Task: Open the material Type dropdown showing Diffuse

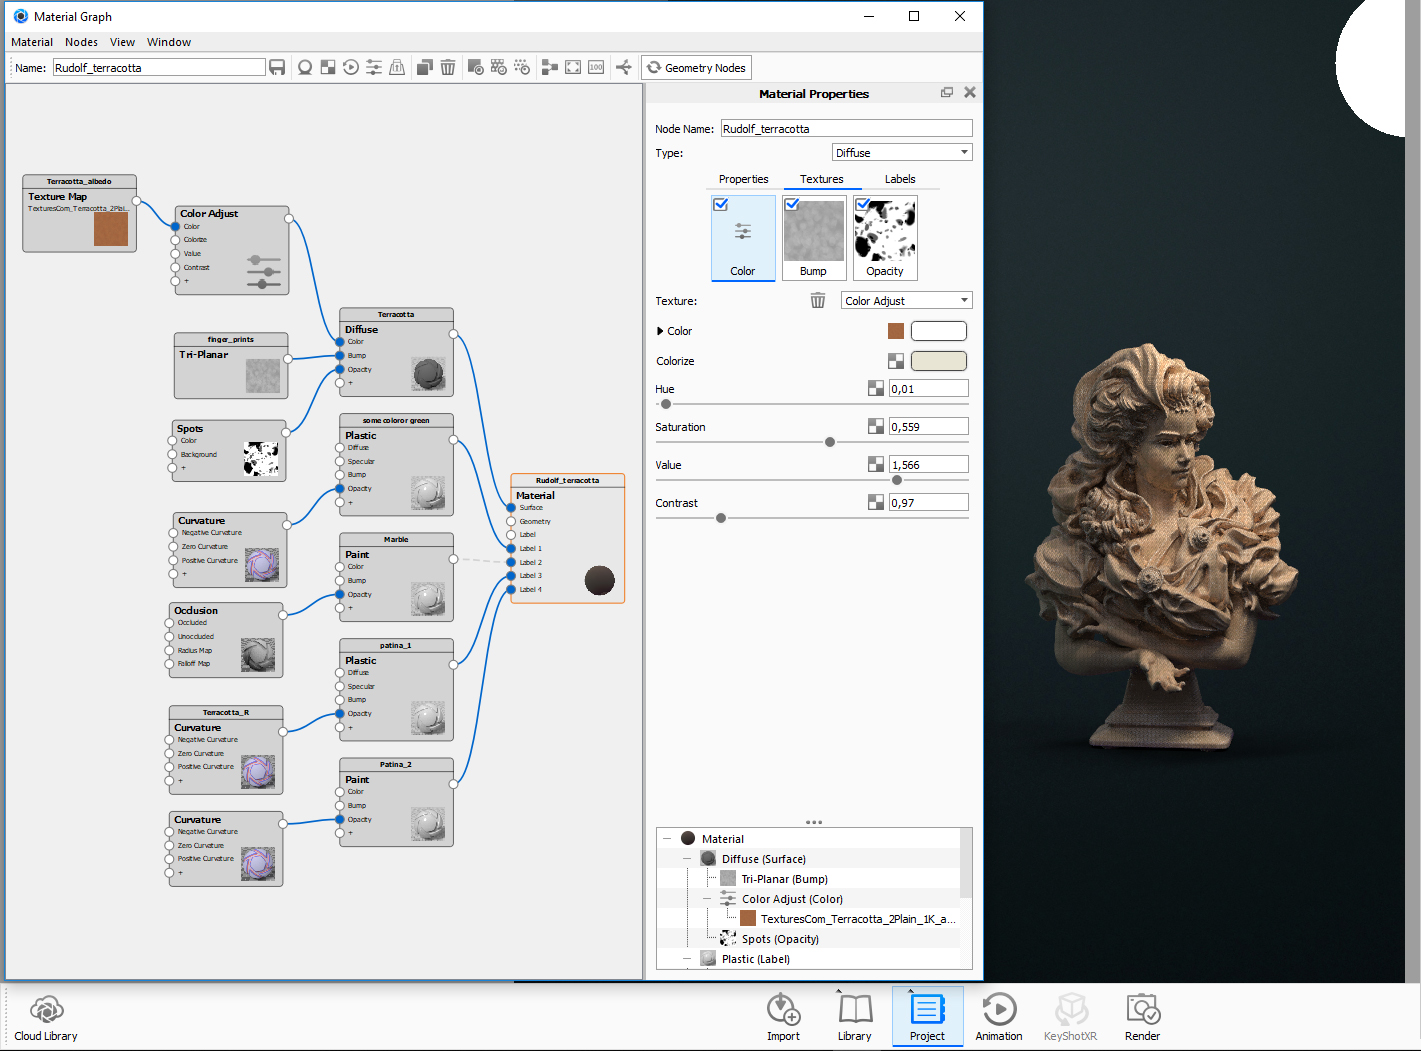Action: tap(902, 153)
